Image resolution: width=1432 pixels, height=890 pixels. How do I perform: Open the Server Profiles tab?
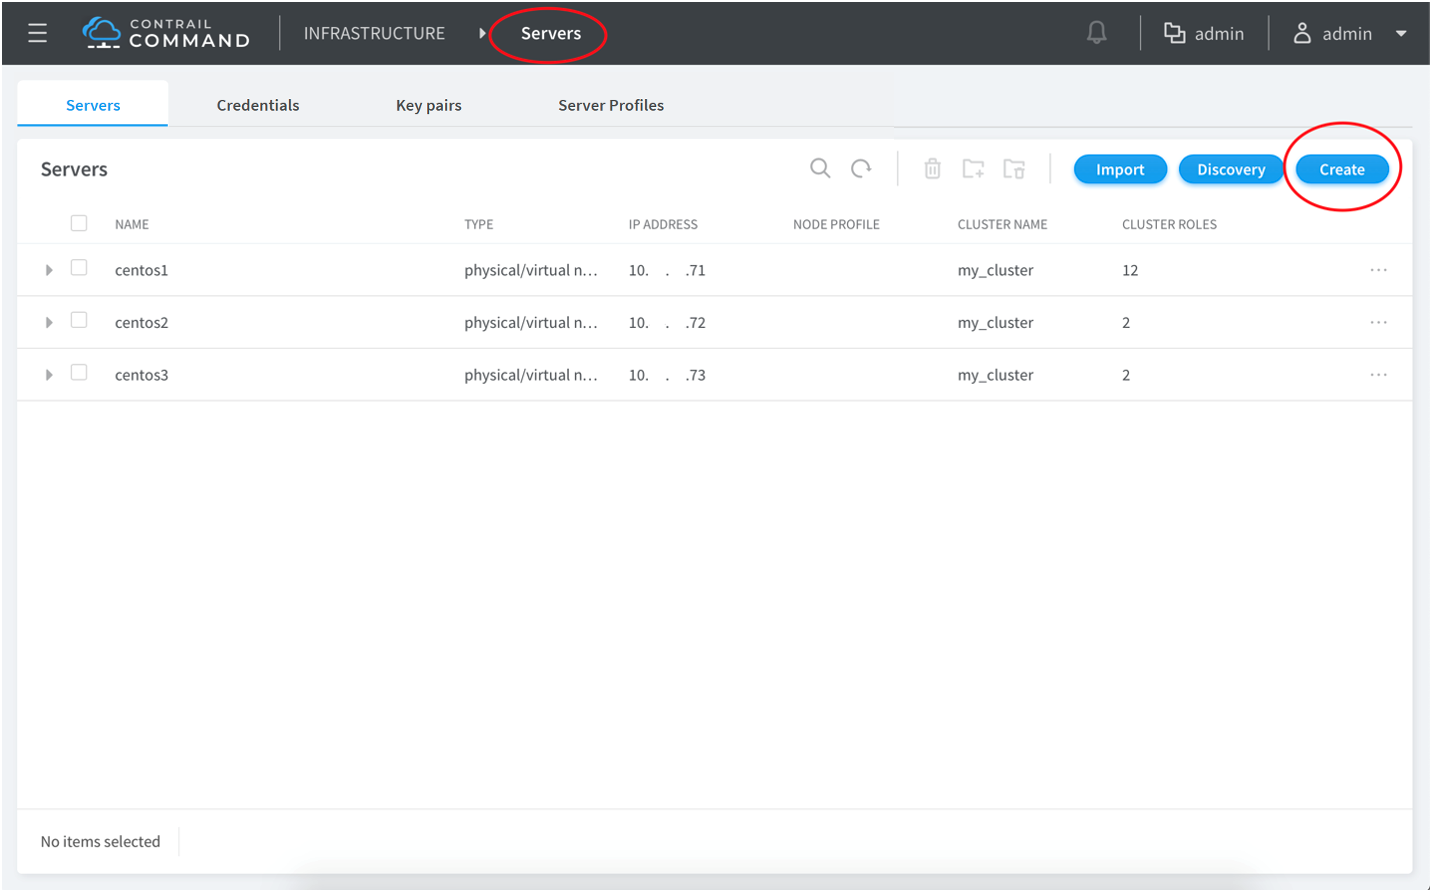610,105
